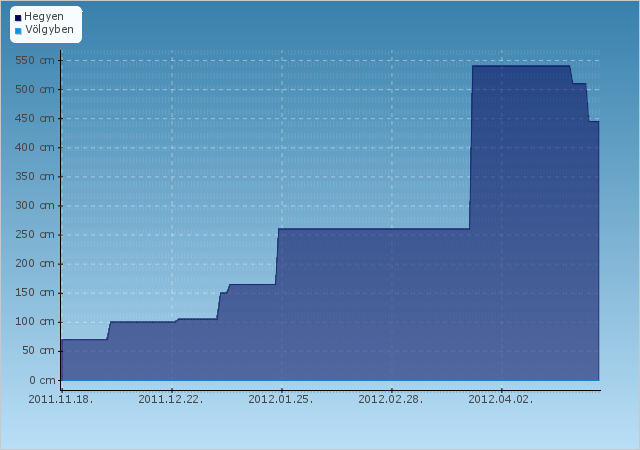Select the Völgyben legend label

(49, 29)
